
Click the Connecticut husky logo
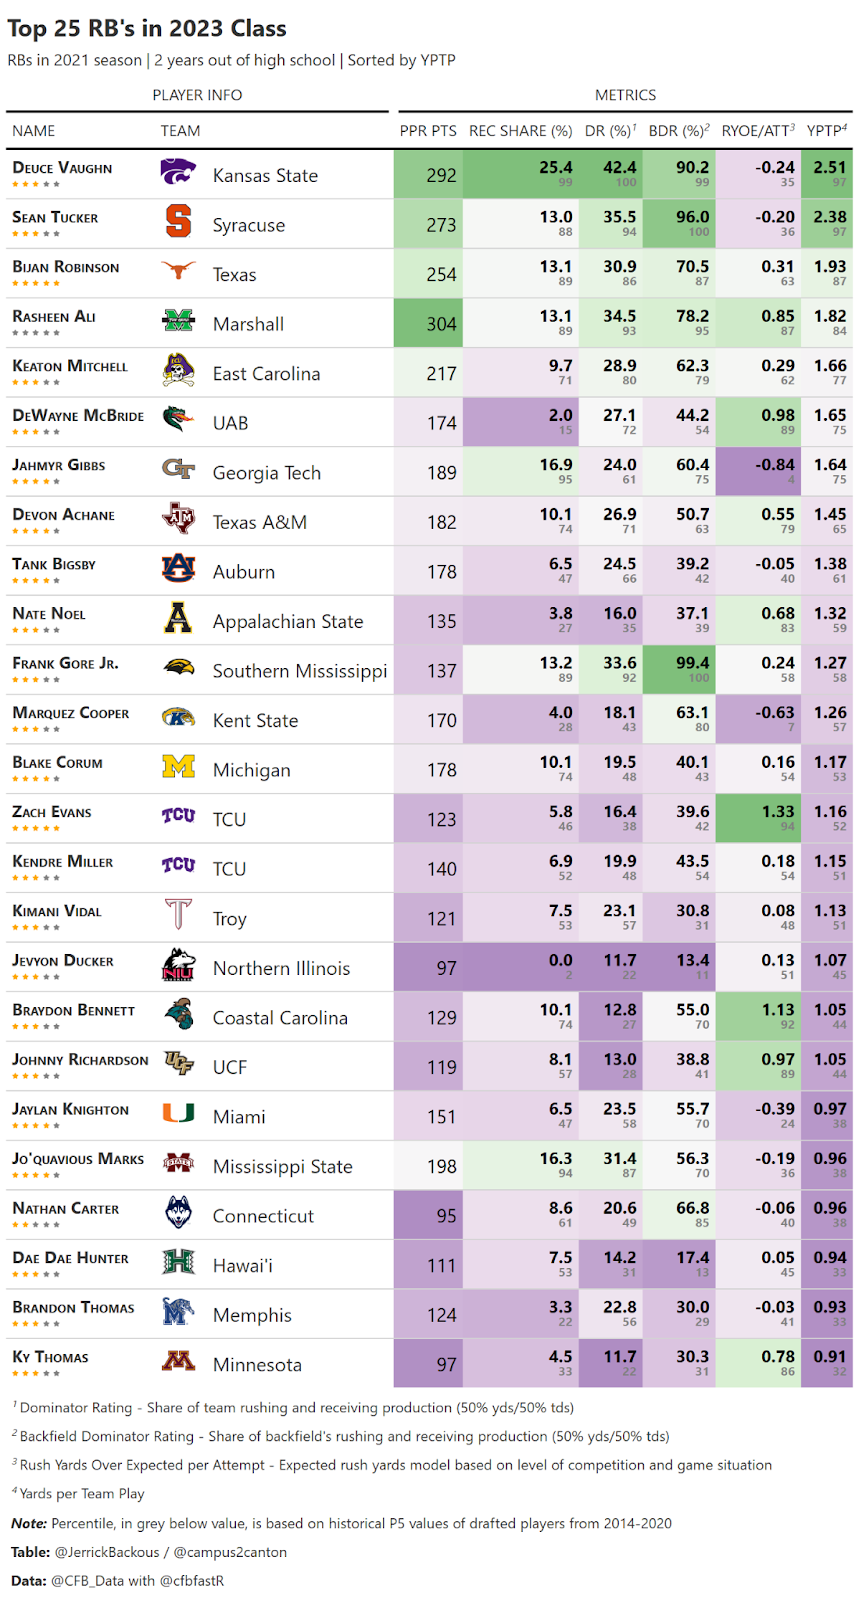point(178,1212)
